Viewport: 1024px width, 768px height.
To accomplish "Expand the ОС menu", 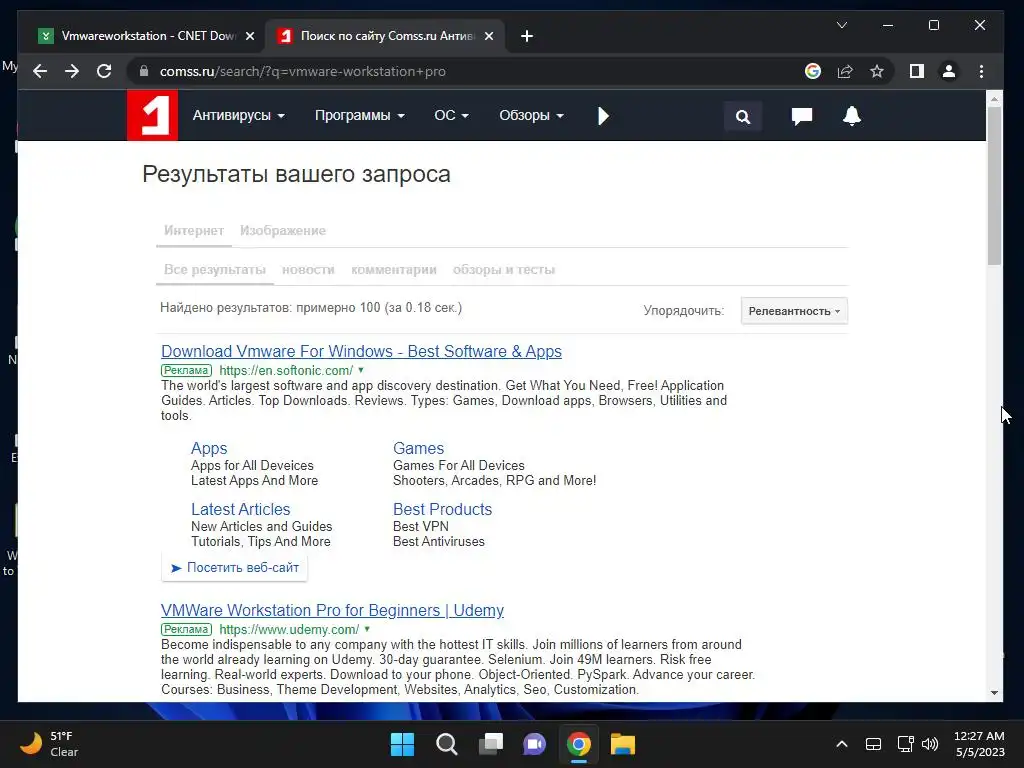I will [451, 116].
